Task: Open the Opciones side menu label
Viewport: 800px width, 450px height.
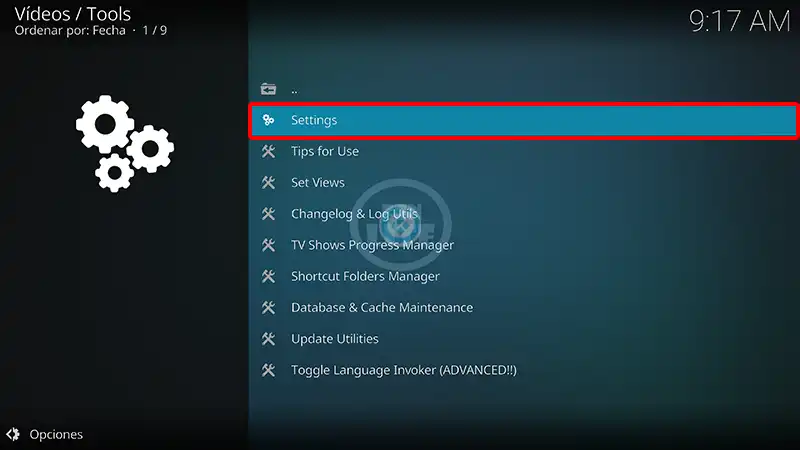Action: 56,435
